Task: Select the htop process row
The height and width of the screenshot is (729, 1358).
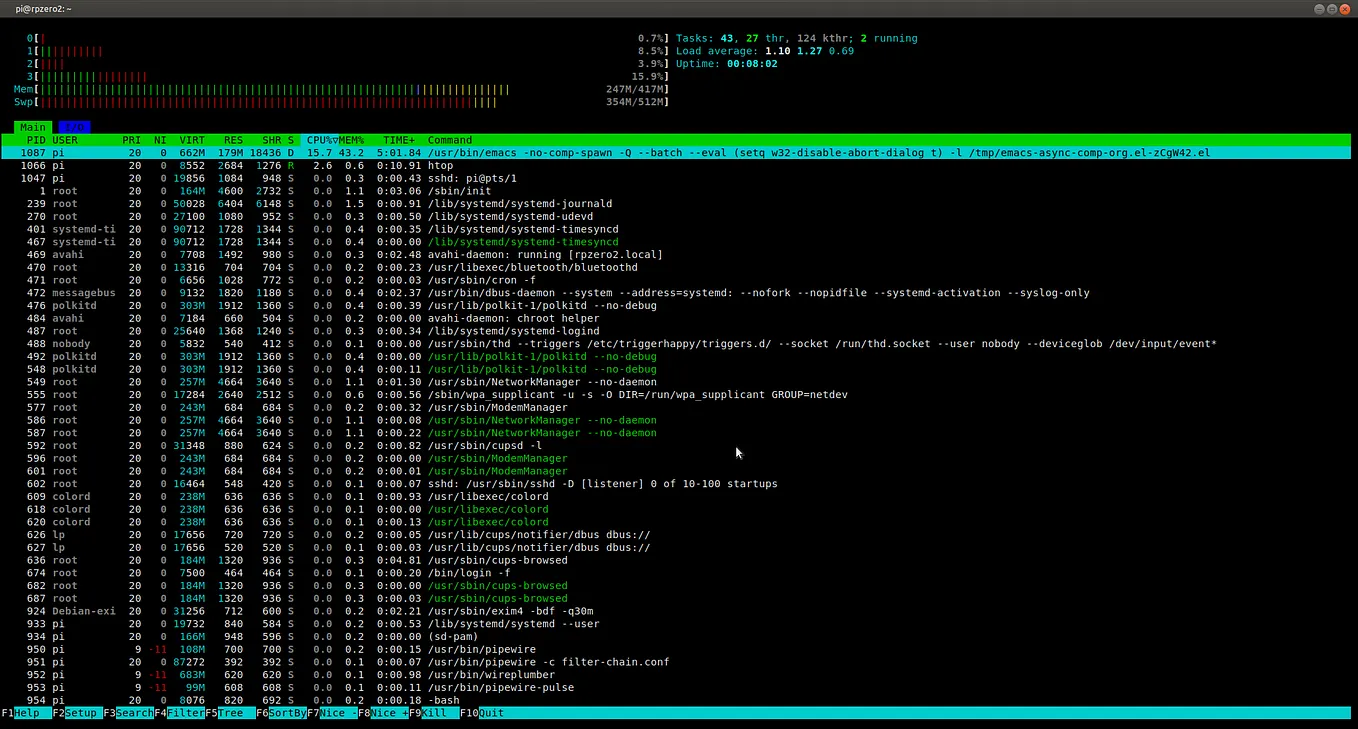Action: [x=676, y=165]
